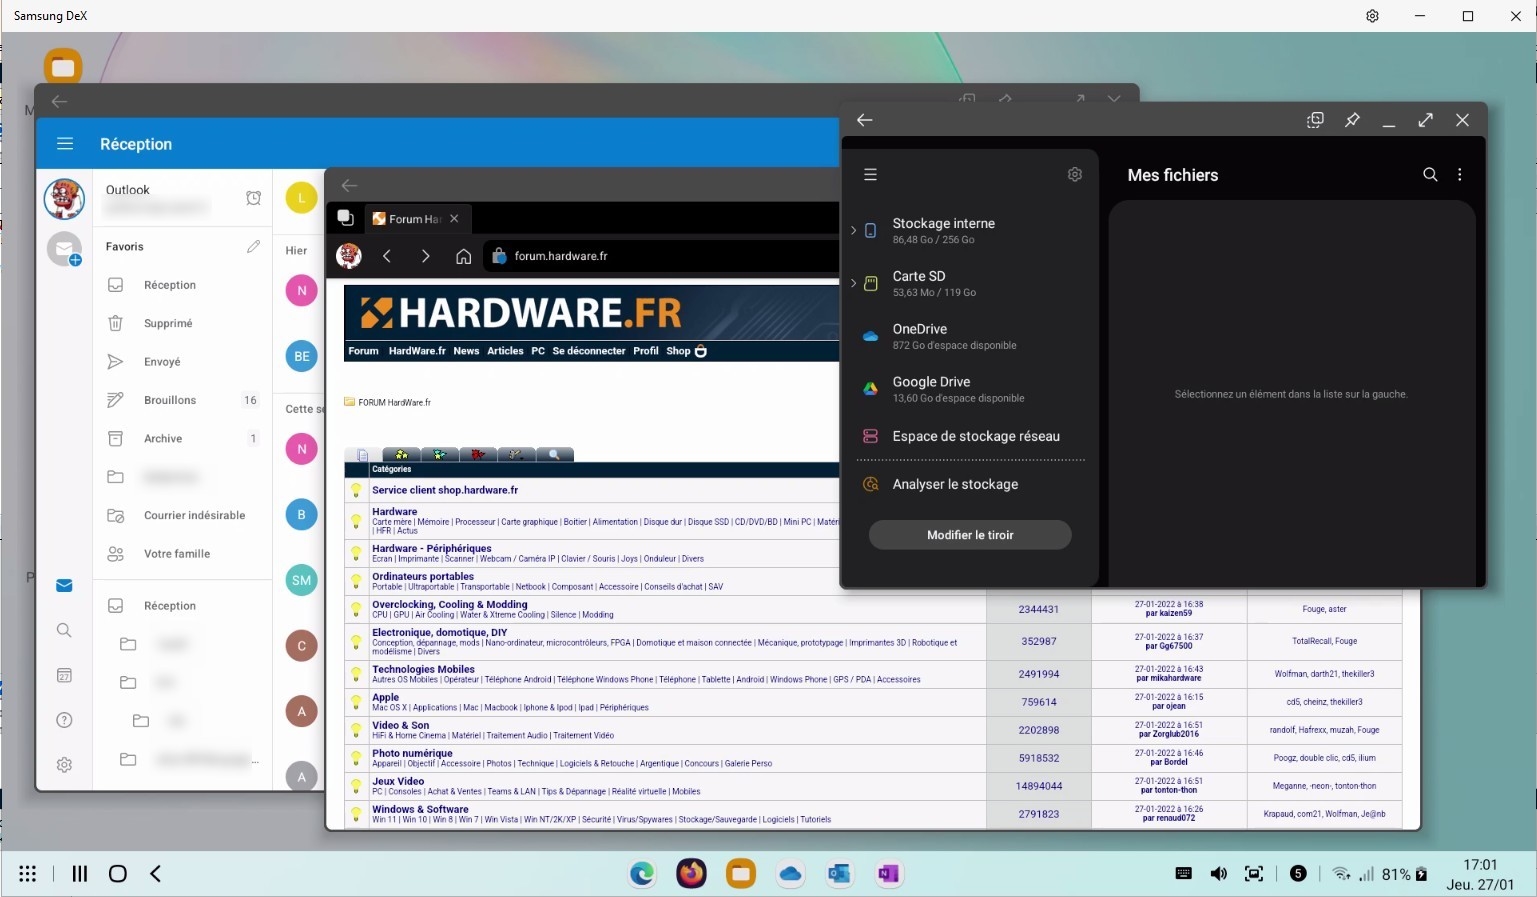Pin the Mes fichiers window
Screen dimensions: 1537x897
[x=1352, y=120]
